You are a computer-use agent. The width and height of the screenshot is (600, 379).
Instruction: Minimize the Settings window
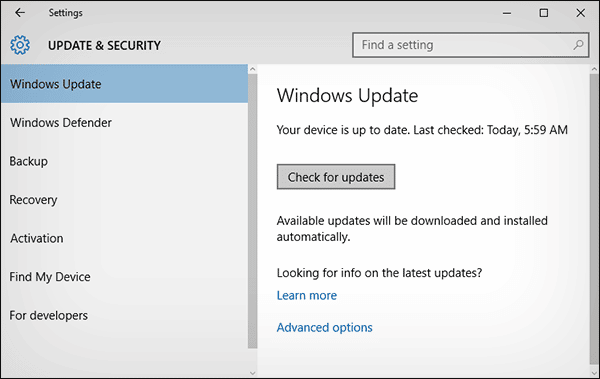(x=507, y=13)
